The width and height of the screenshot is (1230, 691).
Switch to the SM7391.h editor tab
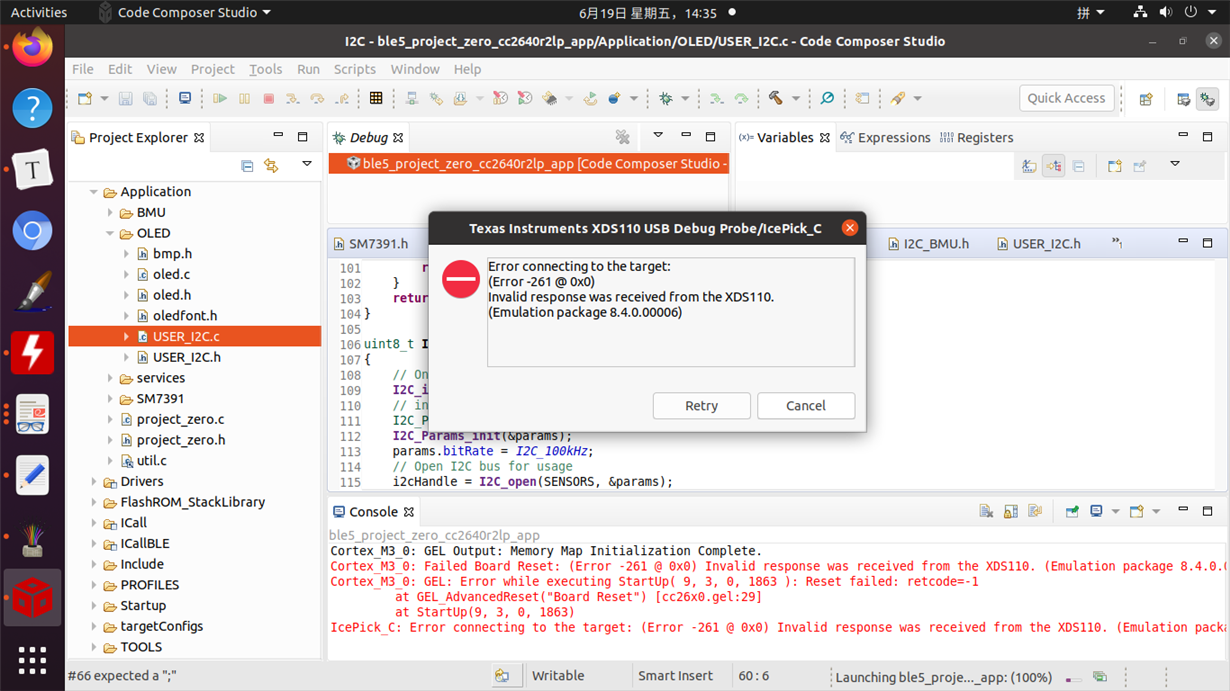point(370,244)
